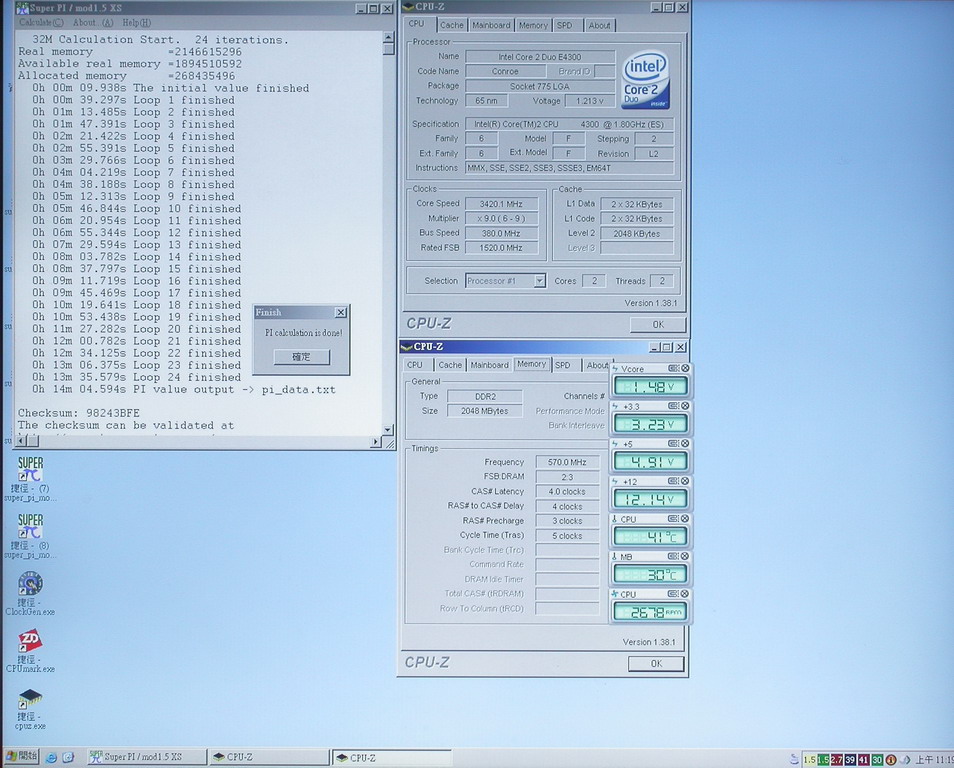Close the Vcore sensor gadget
The height and width of the screenshot is (768, 954).
pos(685,368)
